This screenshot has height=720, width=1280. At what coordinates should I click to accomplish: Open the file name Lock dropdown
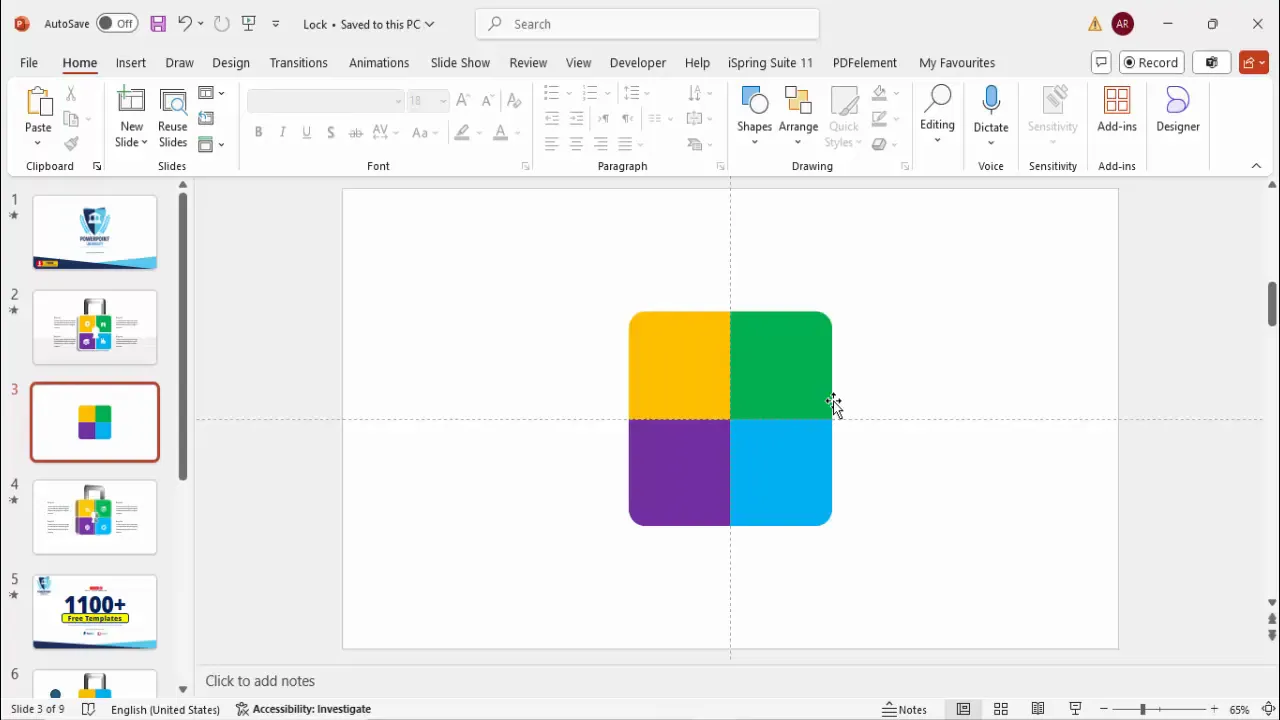tap(368, 24)
